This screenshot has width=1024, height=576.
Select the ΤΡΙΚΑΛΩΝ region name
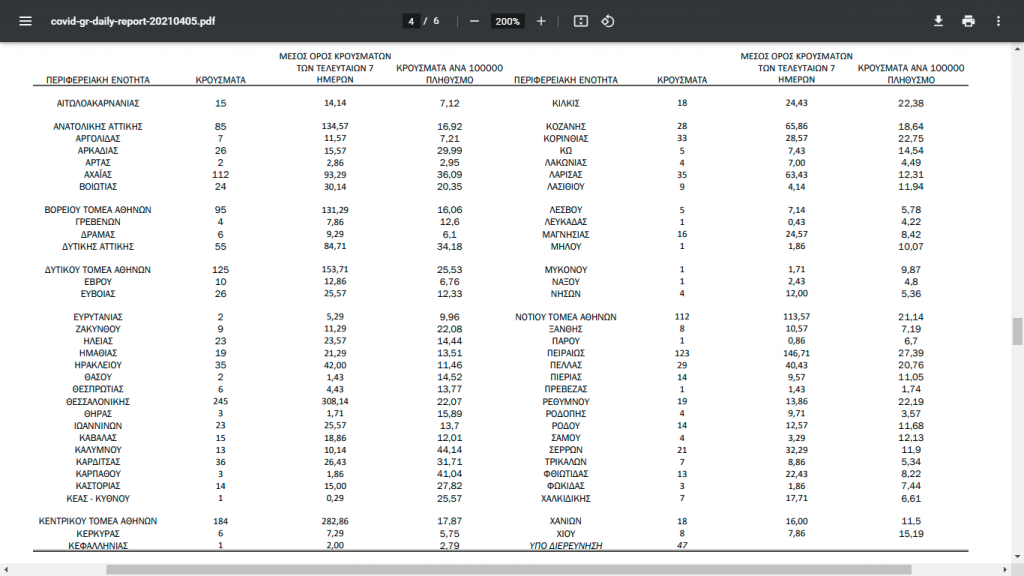566,462
